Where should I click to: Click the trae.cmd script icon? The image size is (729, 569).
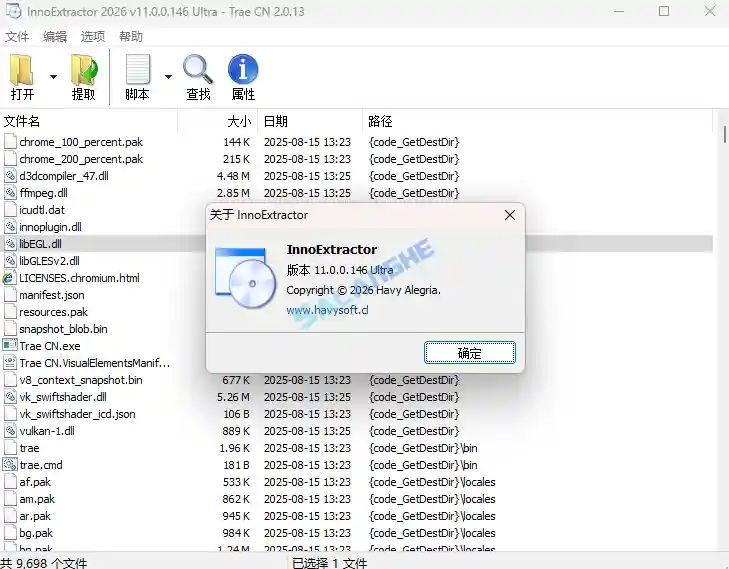pos(10,465)
